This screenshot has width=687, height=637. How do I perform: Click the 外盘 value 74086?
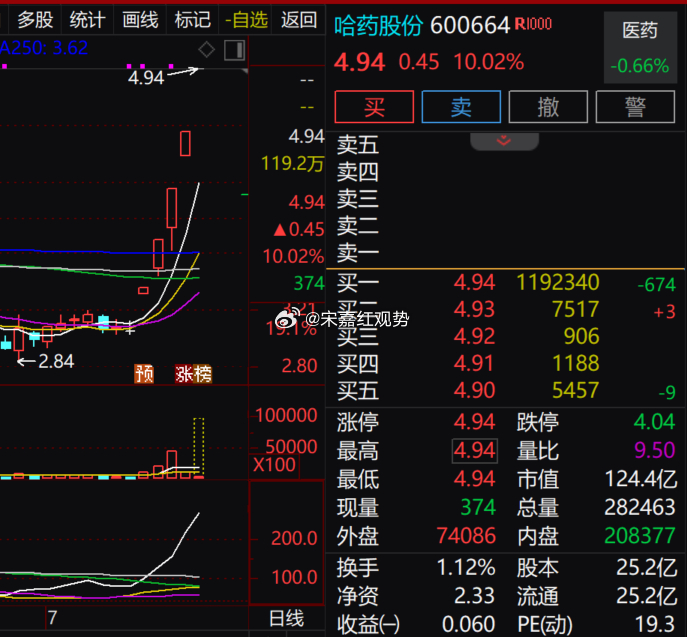pos(466,536)
